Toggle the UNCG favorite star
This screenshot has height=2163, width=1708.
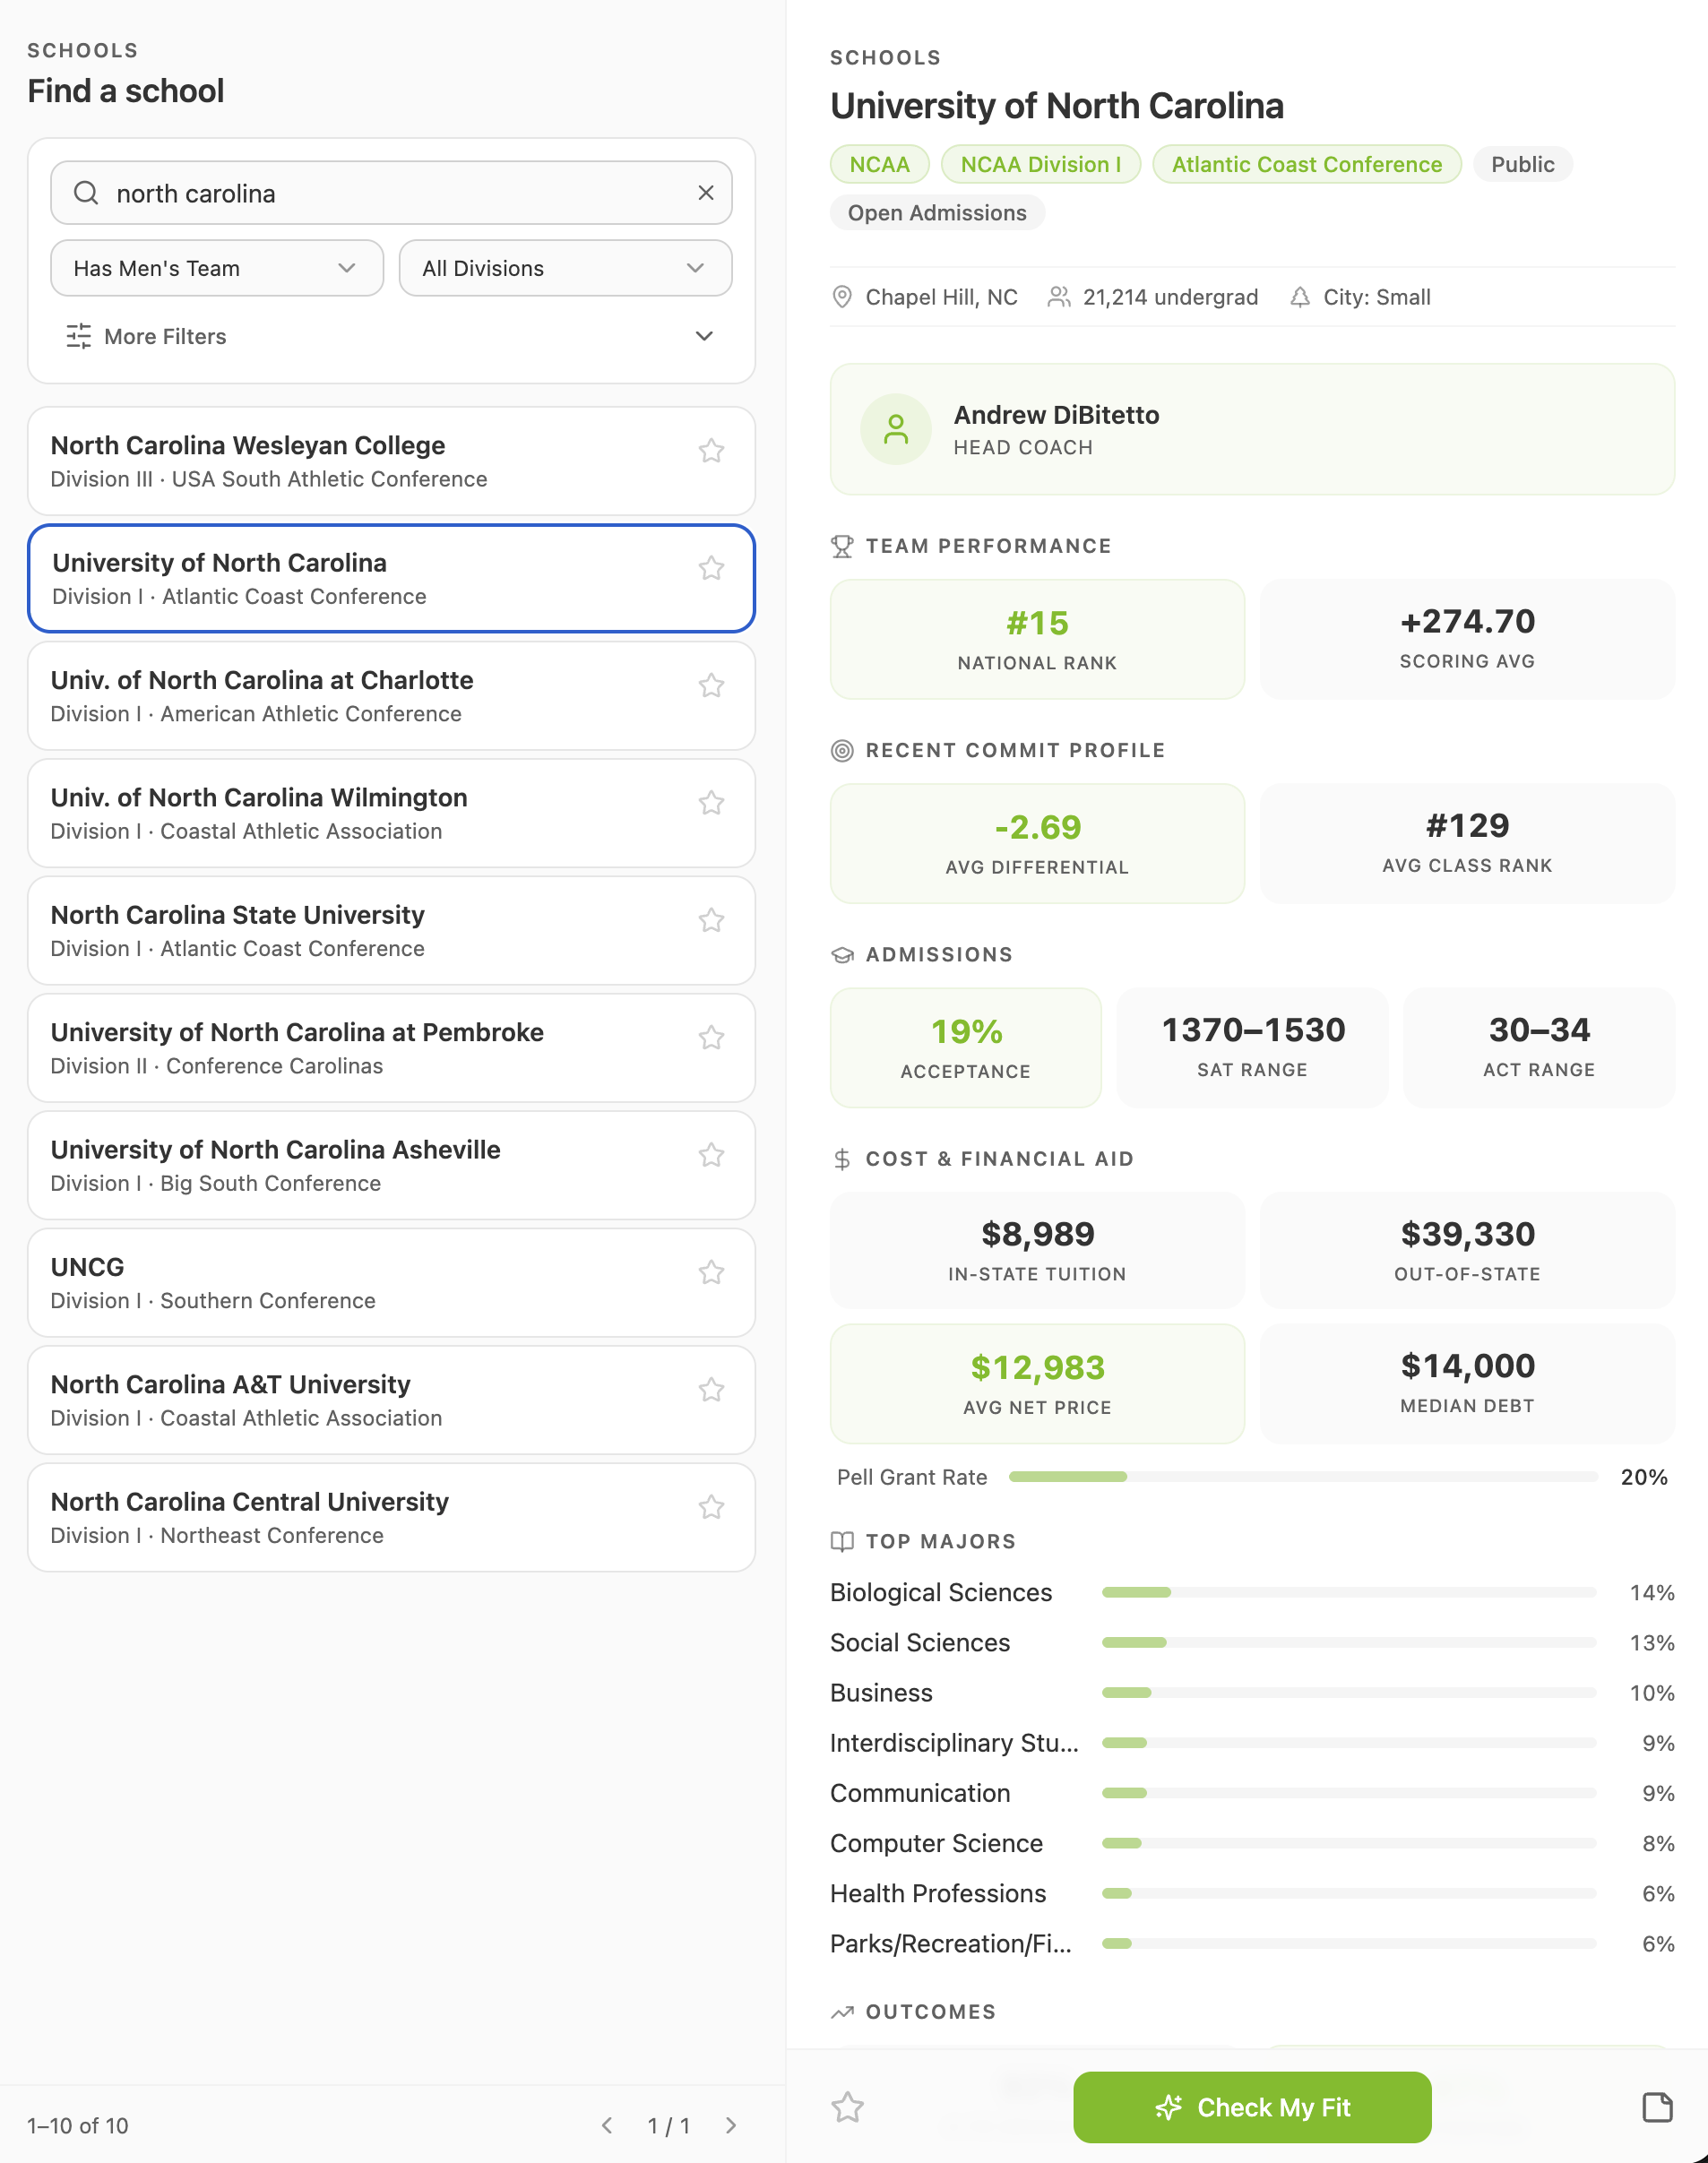tap(711, 1272)
